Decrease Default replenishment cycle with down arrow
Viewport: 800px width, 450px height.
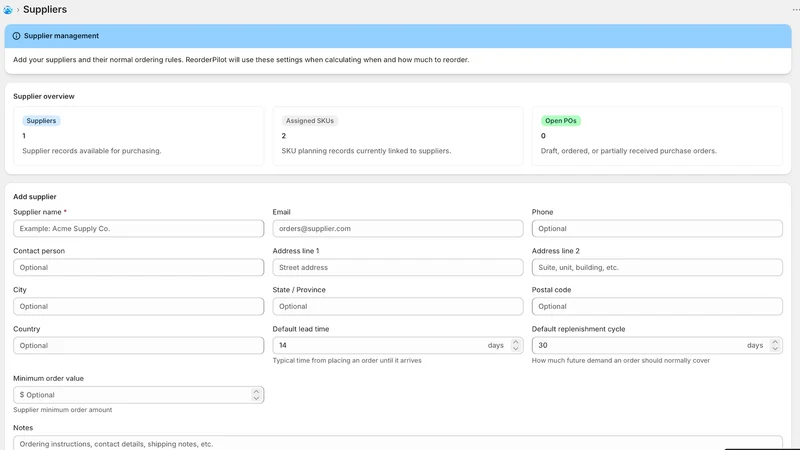[775, 349]
